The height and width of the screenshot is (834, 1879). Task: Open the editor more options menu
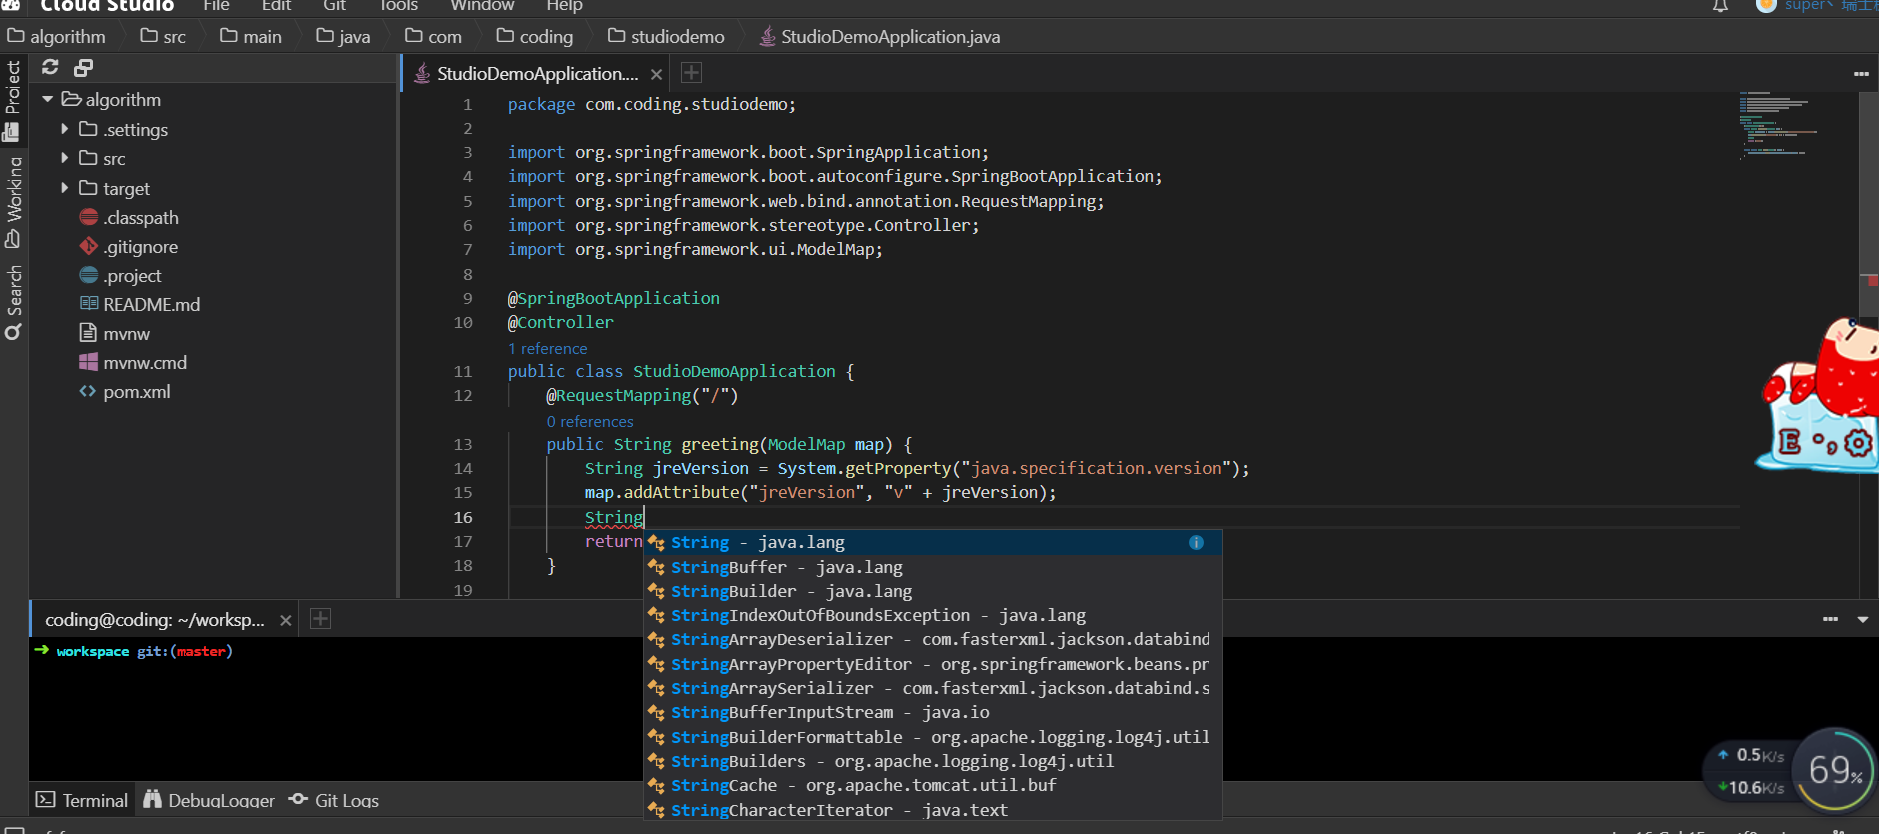pyautogui.click(x=1860, y=74)
